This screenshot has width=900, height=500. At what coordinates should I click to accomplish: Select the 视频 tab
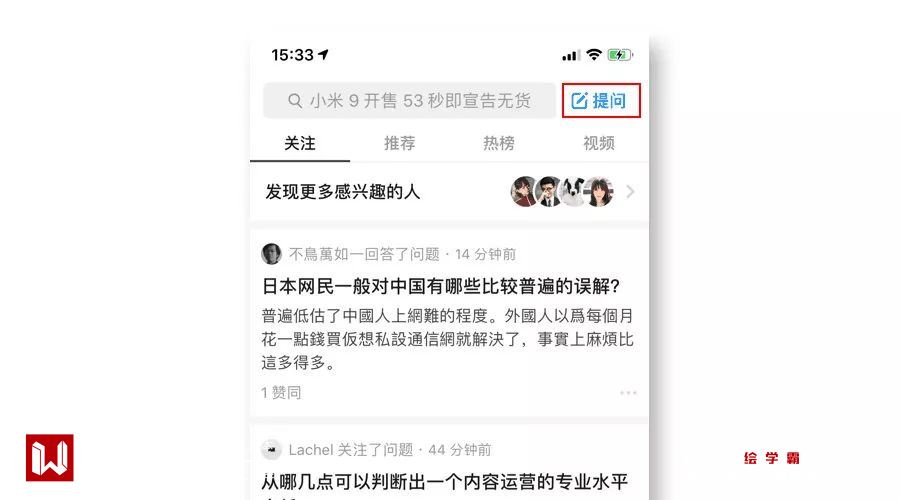(x=599, y=143)
